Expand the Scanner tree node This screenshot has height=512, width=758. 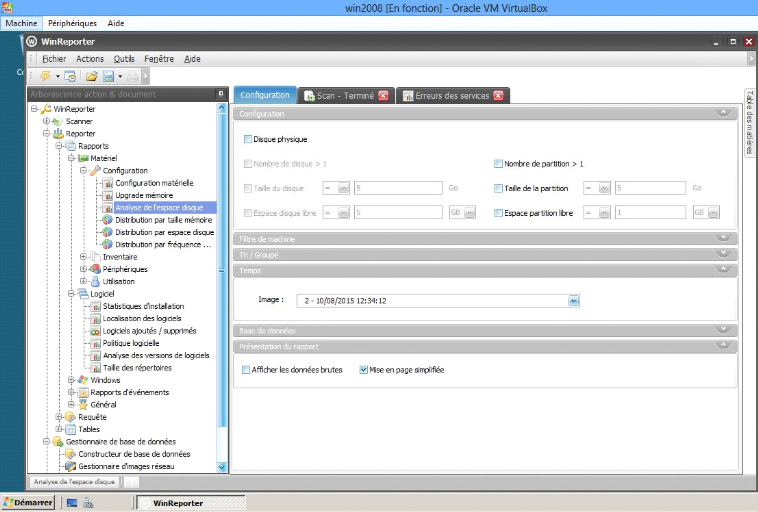click(45, 121)
